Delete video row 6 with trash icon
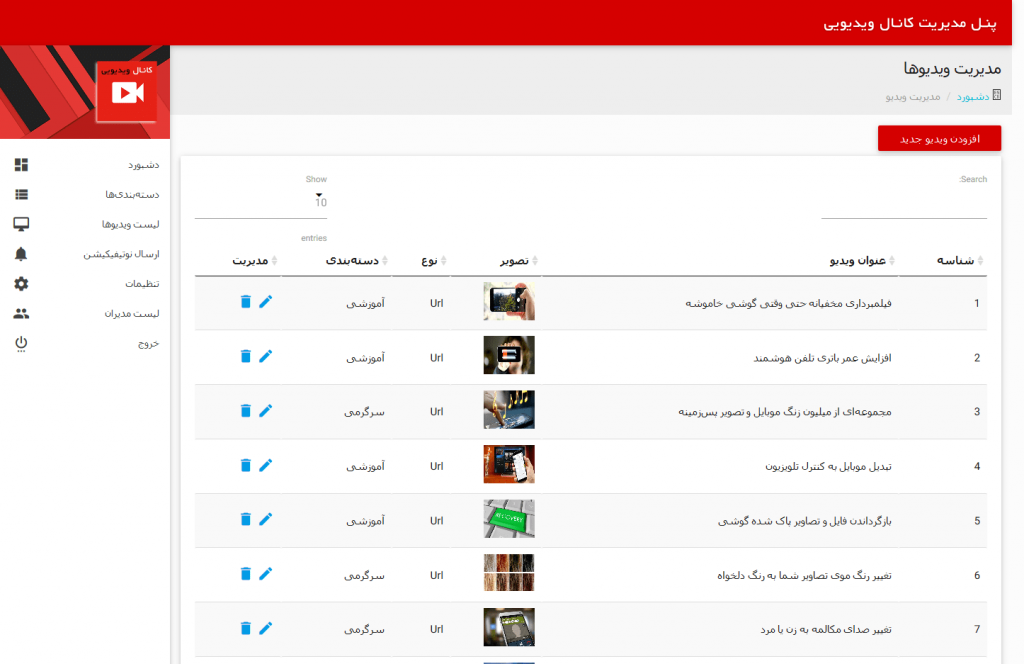This screenshot has width=1024, height=664. (x=246, y=574)
